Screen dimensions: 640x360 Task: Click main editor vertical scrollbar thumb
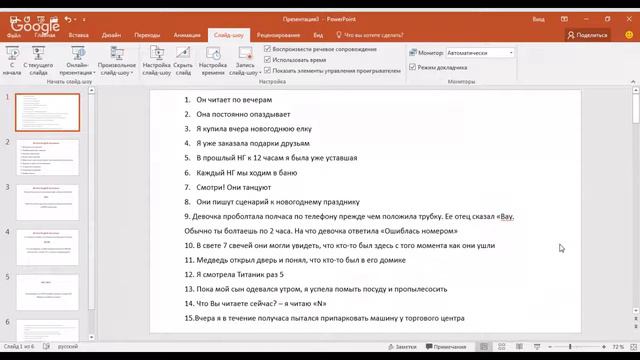tap(636, 108)
